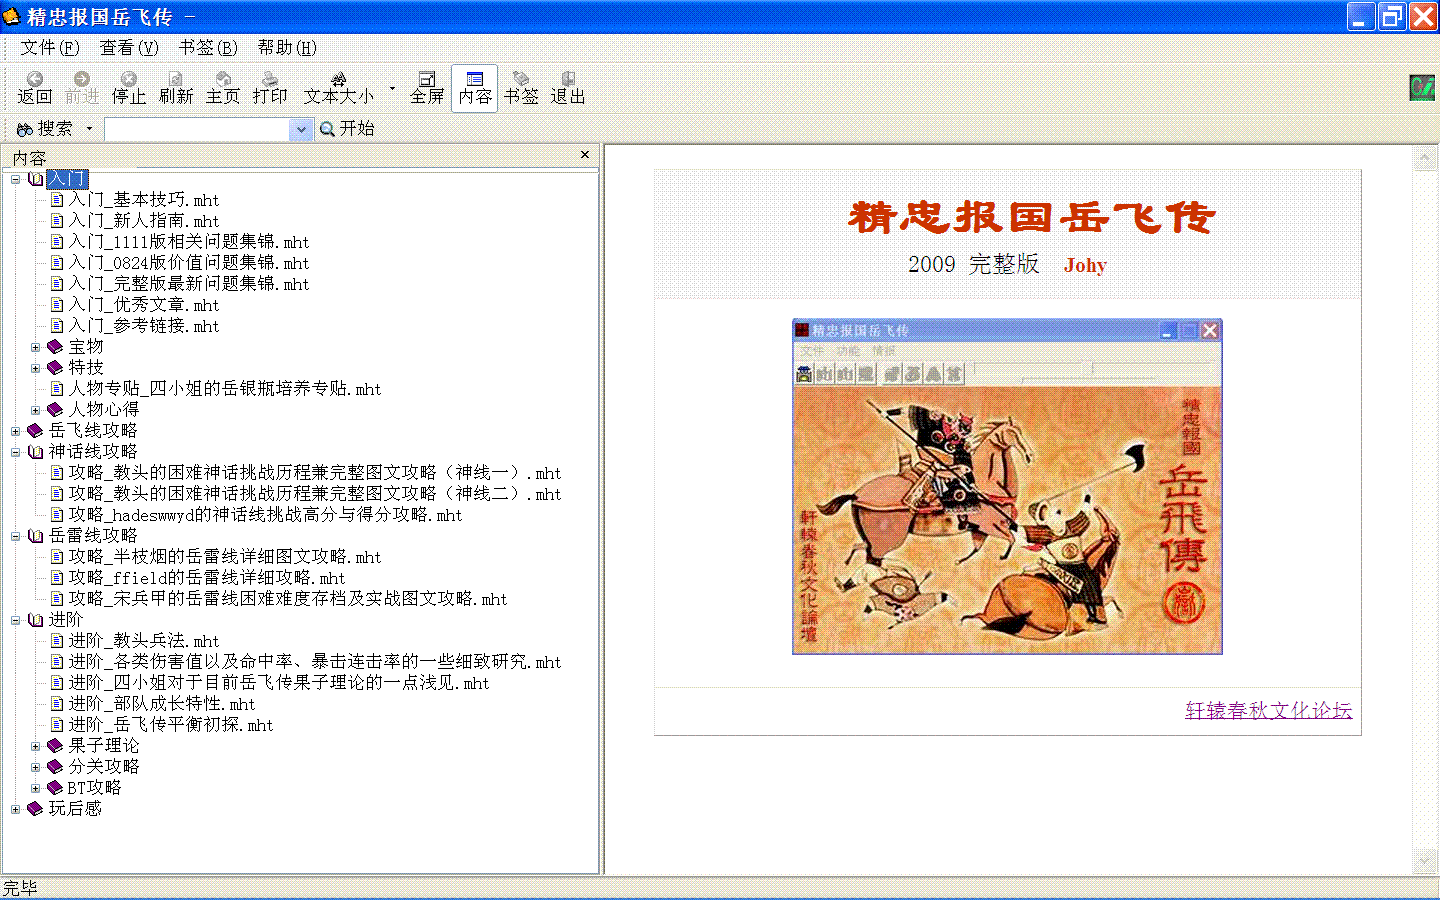Click the book icon beside BT攻略
The height and width of the screenshot is (900, 1440).
pyautogui.click(x=55, y=788)
